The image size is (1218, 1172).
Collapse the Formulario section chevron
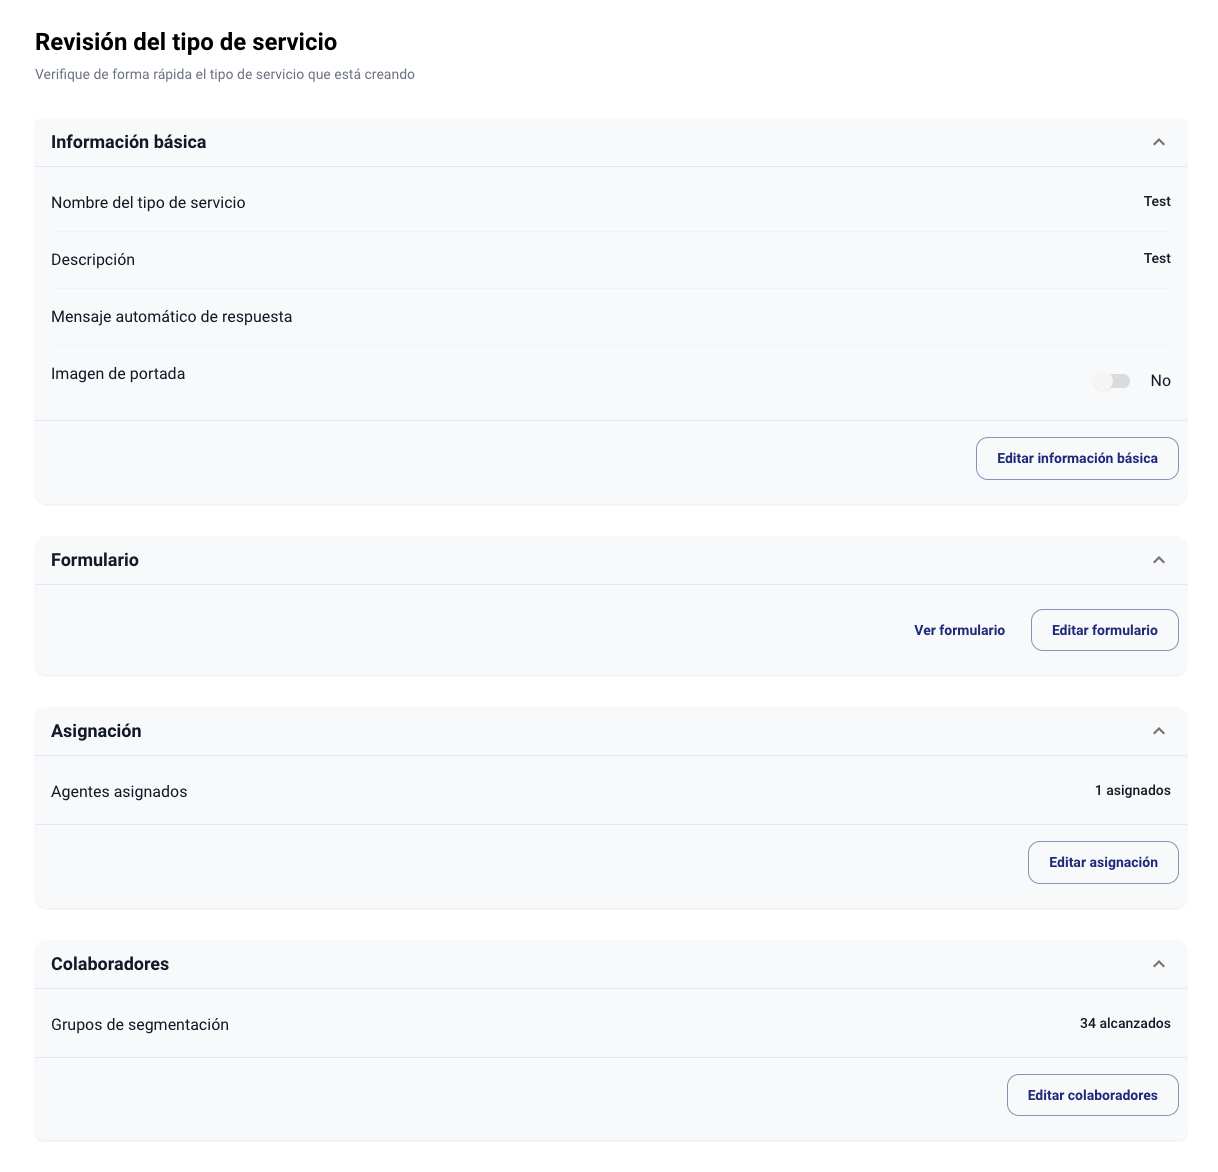click(1159, 560)
